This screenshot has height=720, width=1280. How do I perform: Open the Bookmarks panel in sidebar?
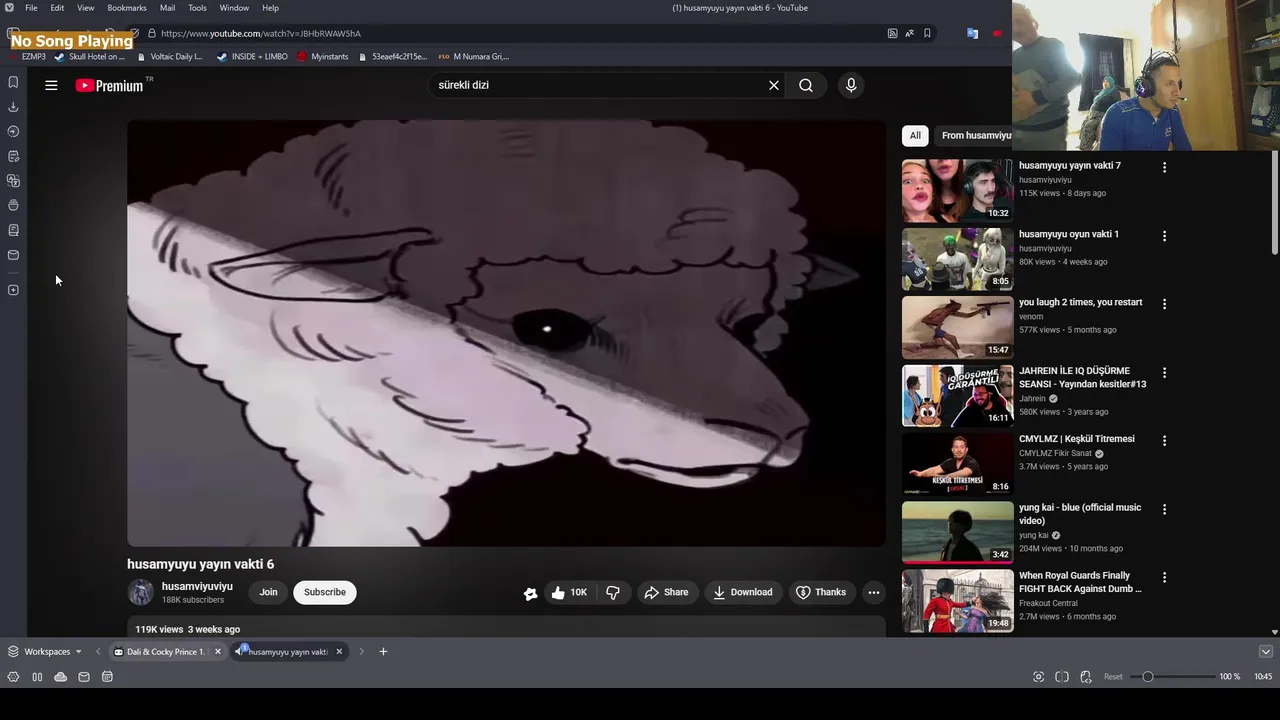[13, 82]
